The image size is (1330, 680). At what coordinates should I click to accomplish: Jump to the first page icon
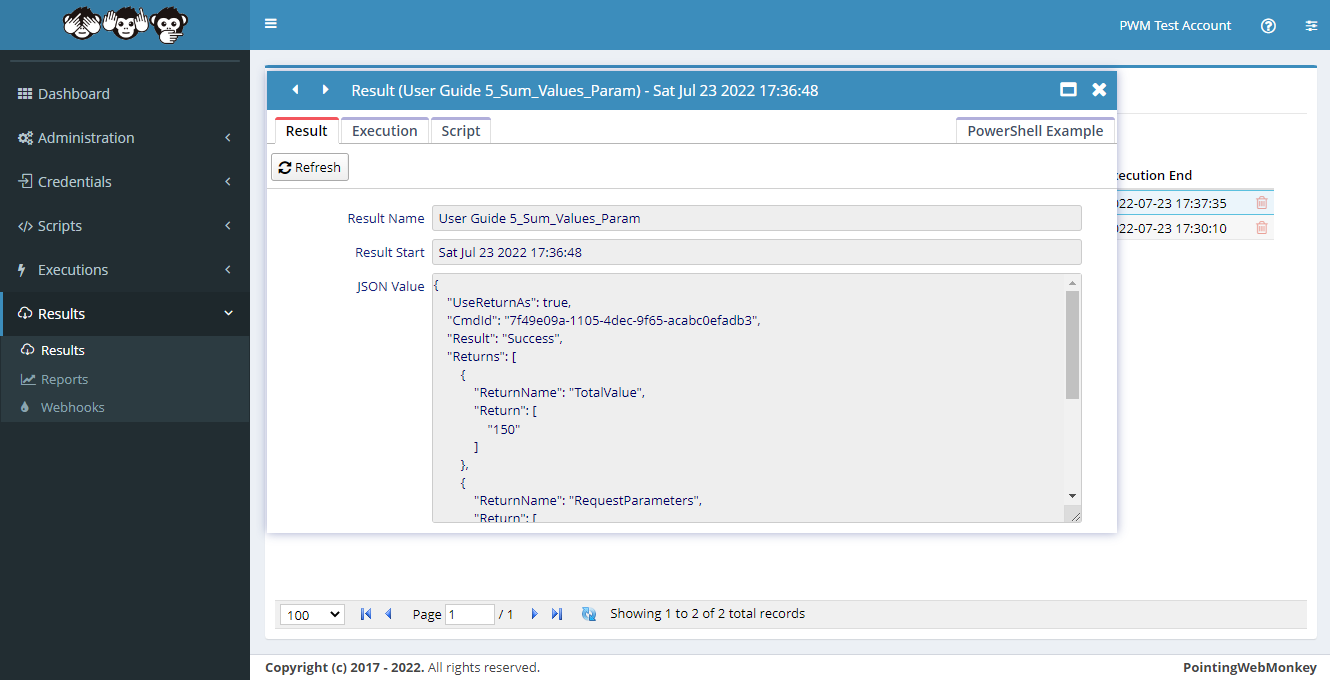point(366,614)
